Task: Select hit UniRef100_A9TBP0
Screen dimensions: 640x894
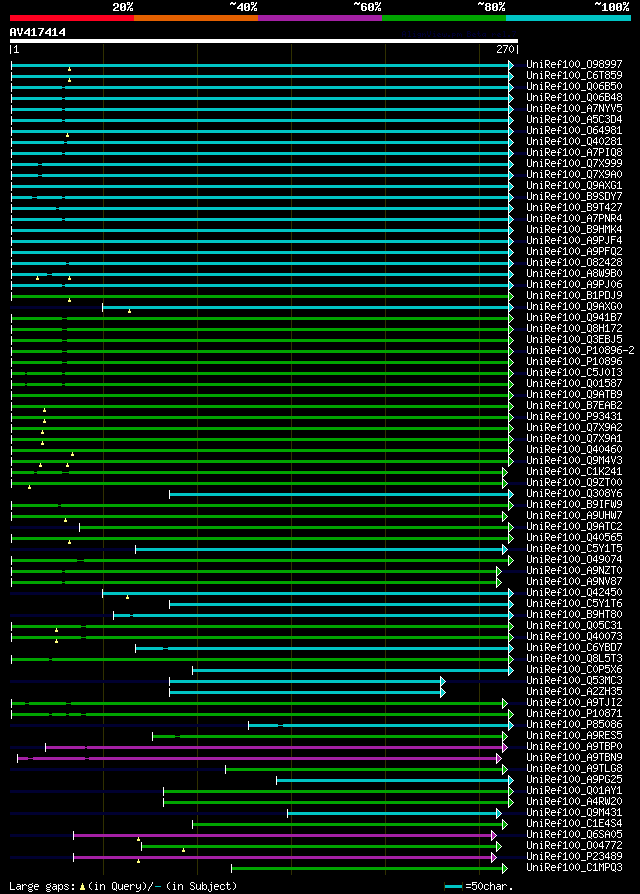Action: pos(574,746)
